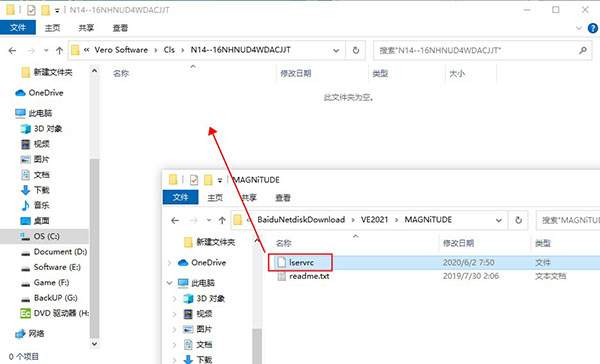Open 下载 in N14 sidebar
Image resolution: width=600 pixels, height=364 pixels.
[x=35, y=190]
